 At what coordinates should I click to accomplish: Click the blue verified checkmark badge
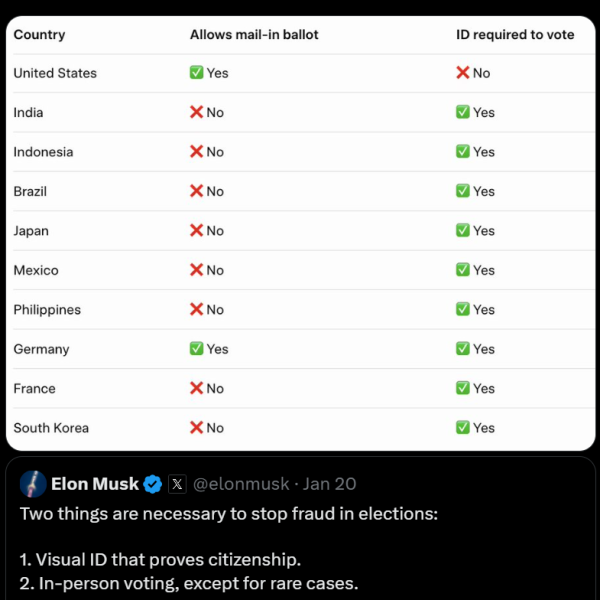coord(153,484)
